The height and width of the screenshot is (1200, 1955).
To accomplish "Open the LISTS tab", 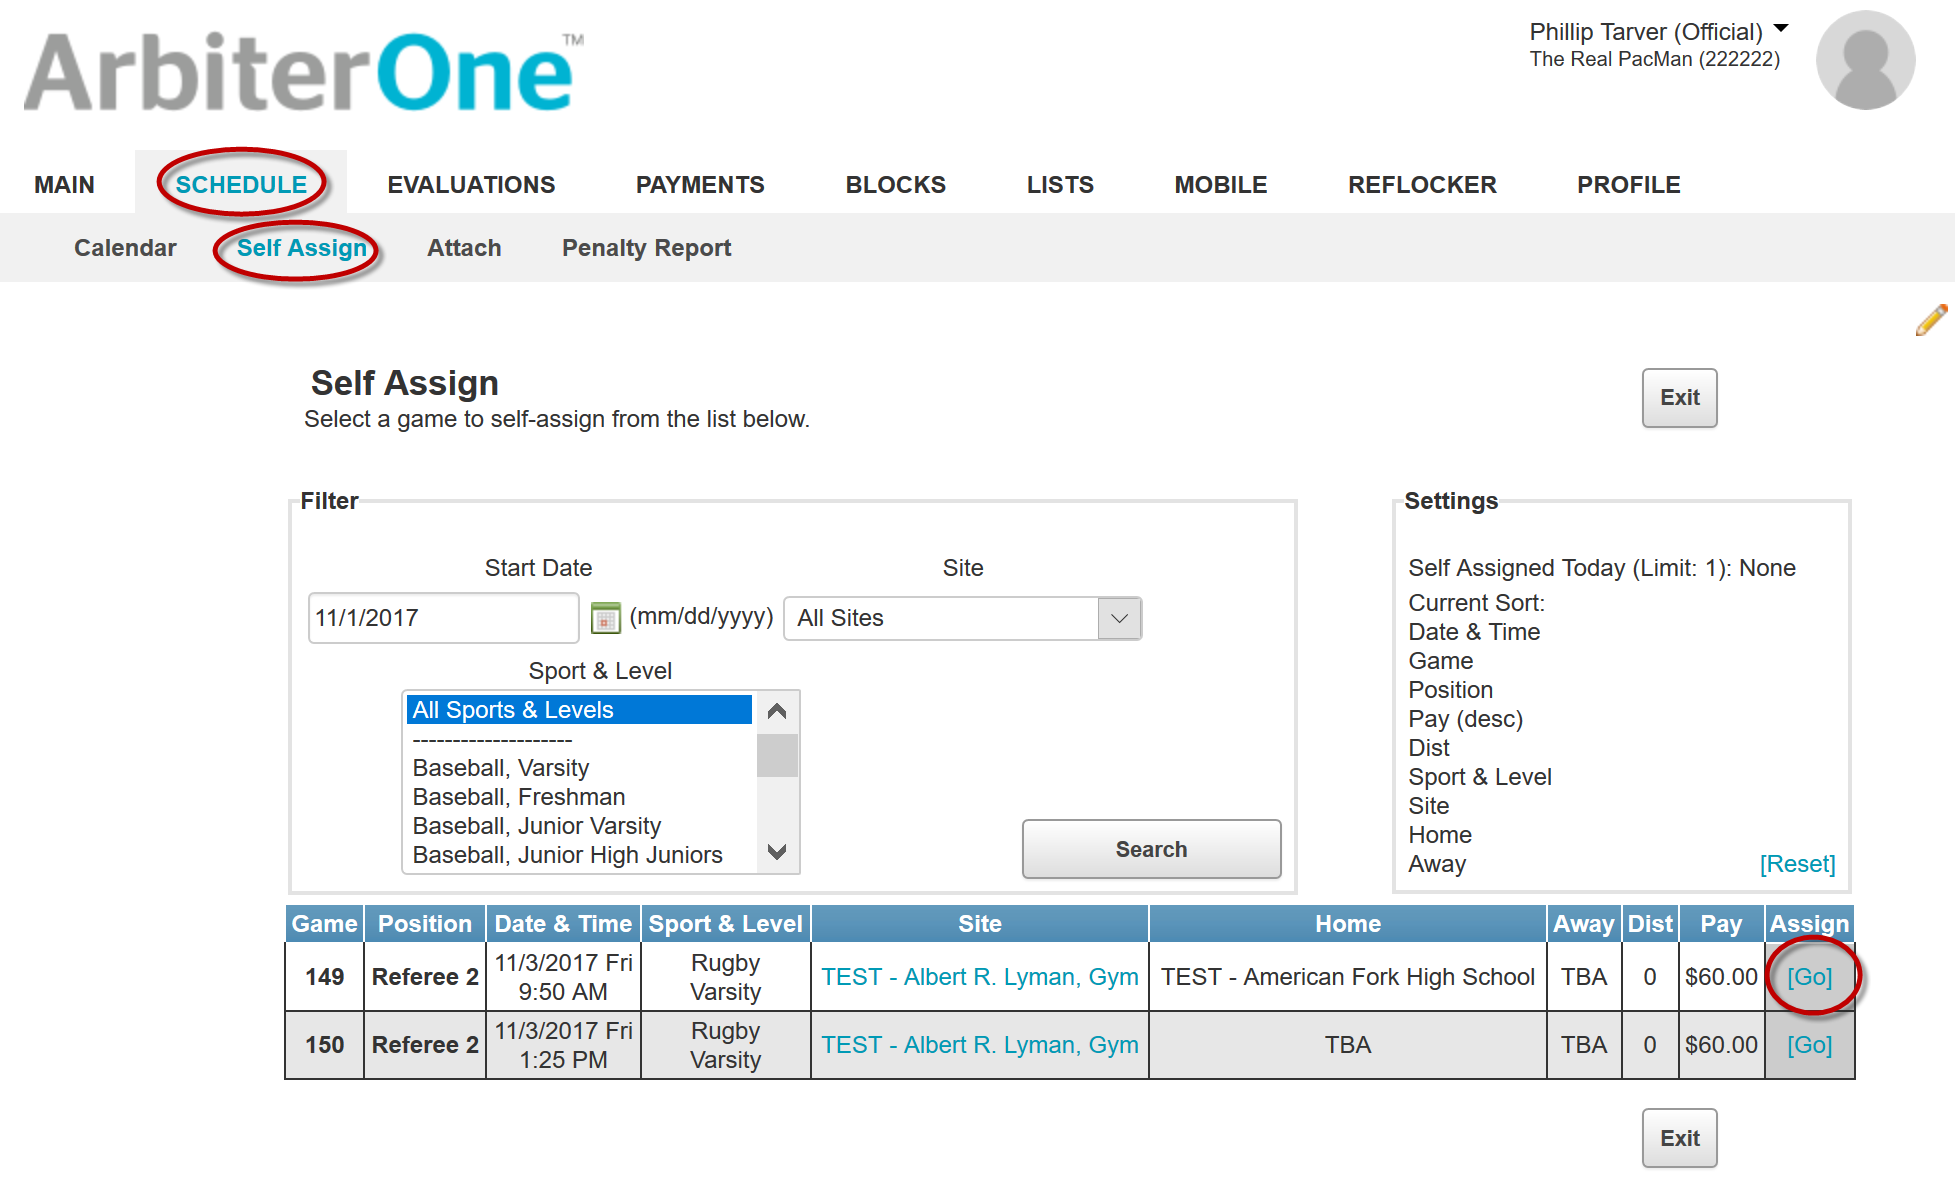I will pyautogui.click(x=1060, y=185).
